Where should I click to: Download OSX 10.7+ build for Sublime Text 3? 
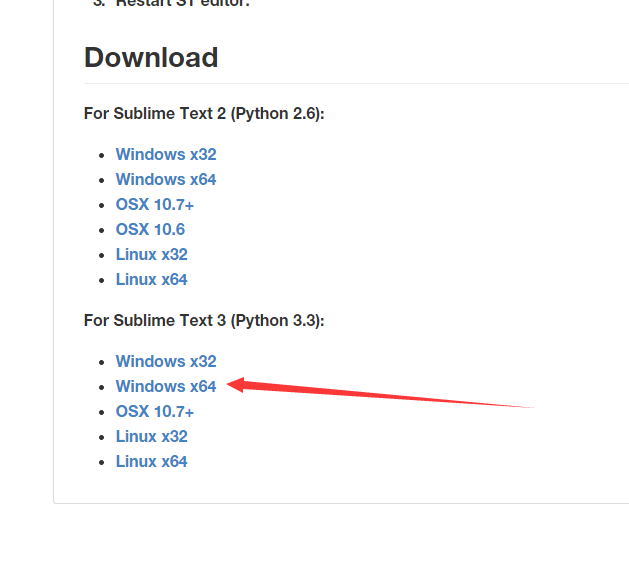[155, 412]
